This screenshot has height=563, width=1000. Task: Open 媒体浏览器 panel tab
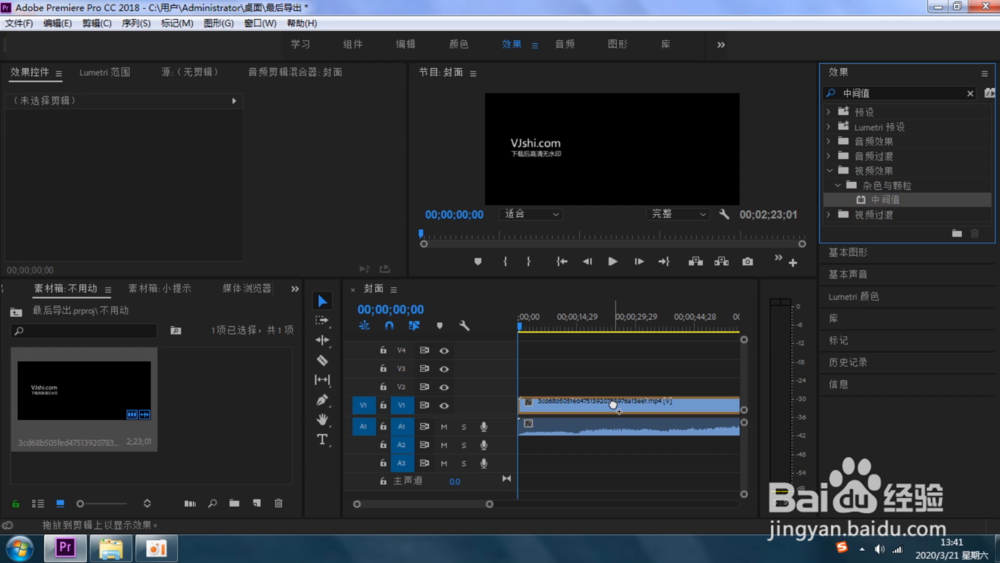(x=247, y=288)
